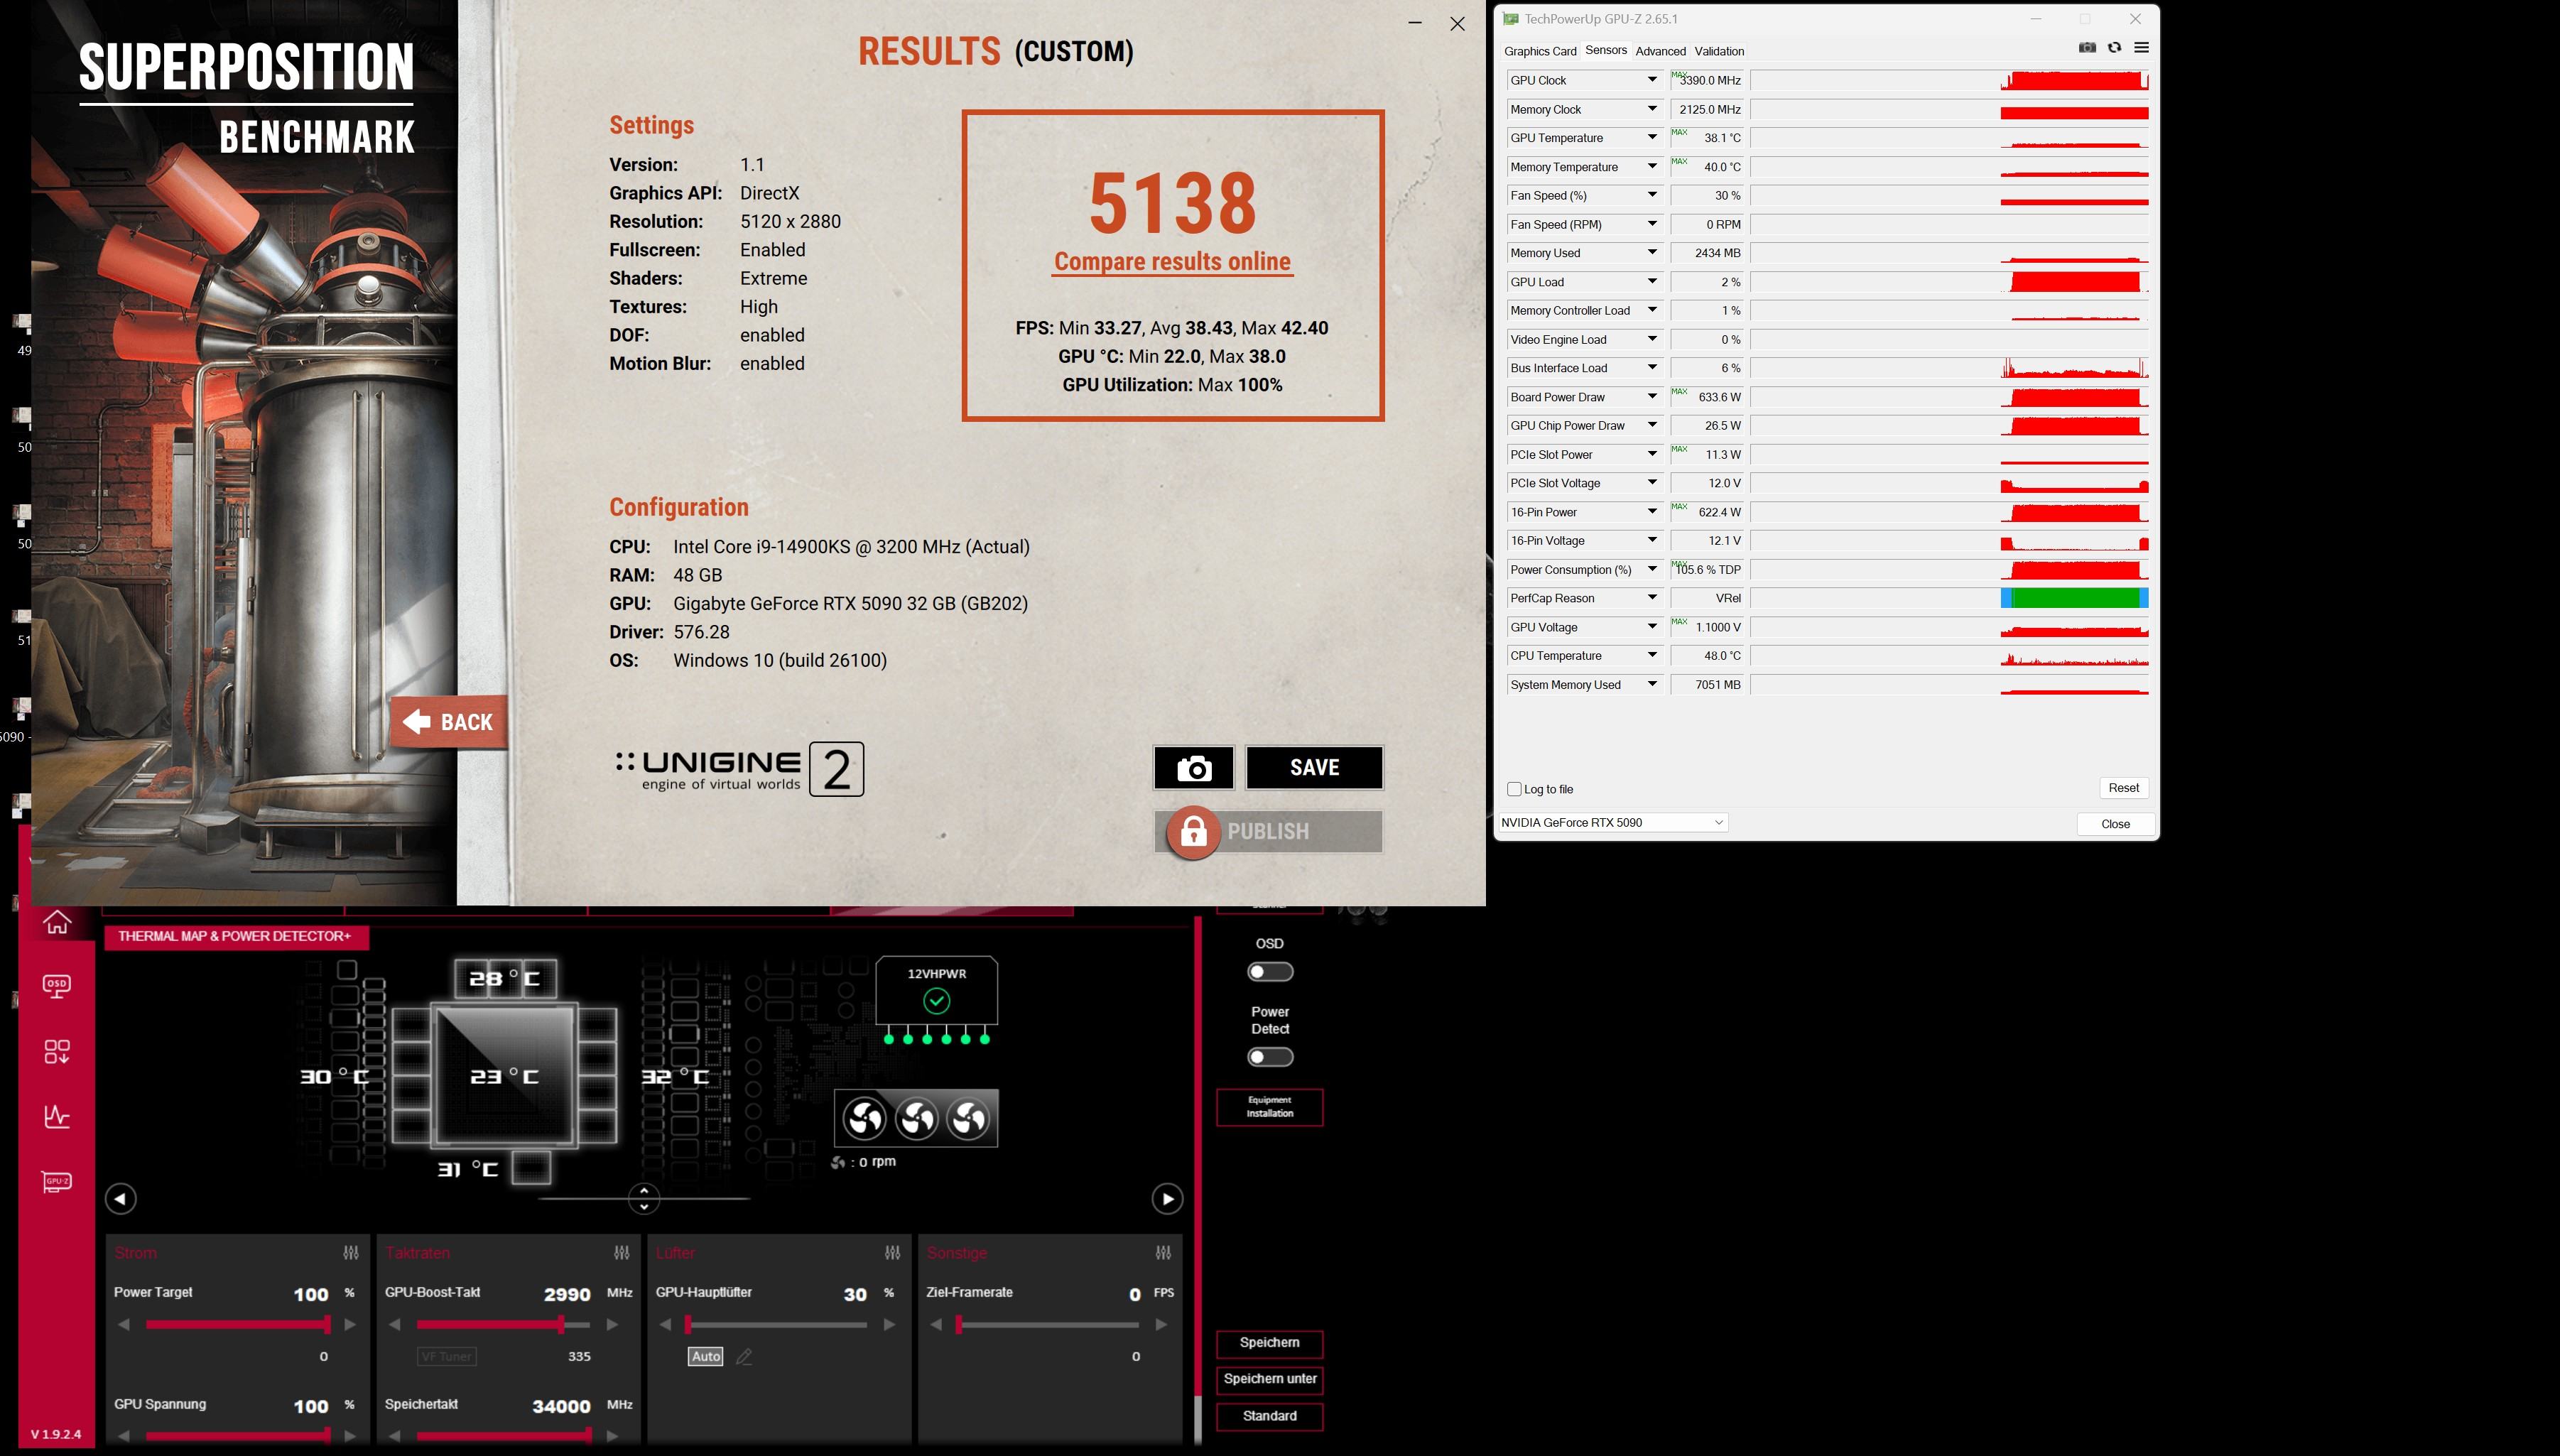
Task: Open the CPU Temperature sensor dropdown
Action: [1652, 656]
